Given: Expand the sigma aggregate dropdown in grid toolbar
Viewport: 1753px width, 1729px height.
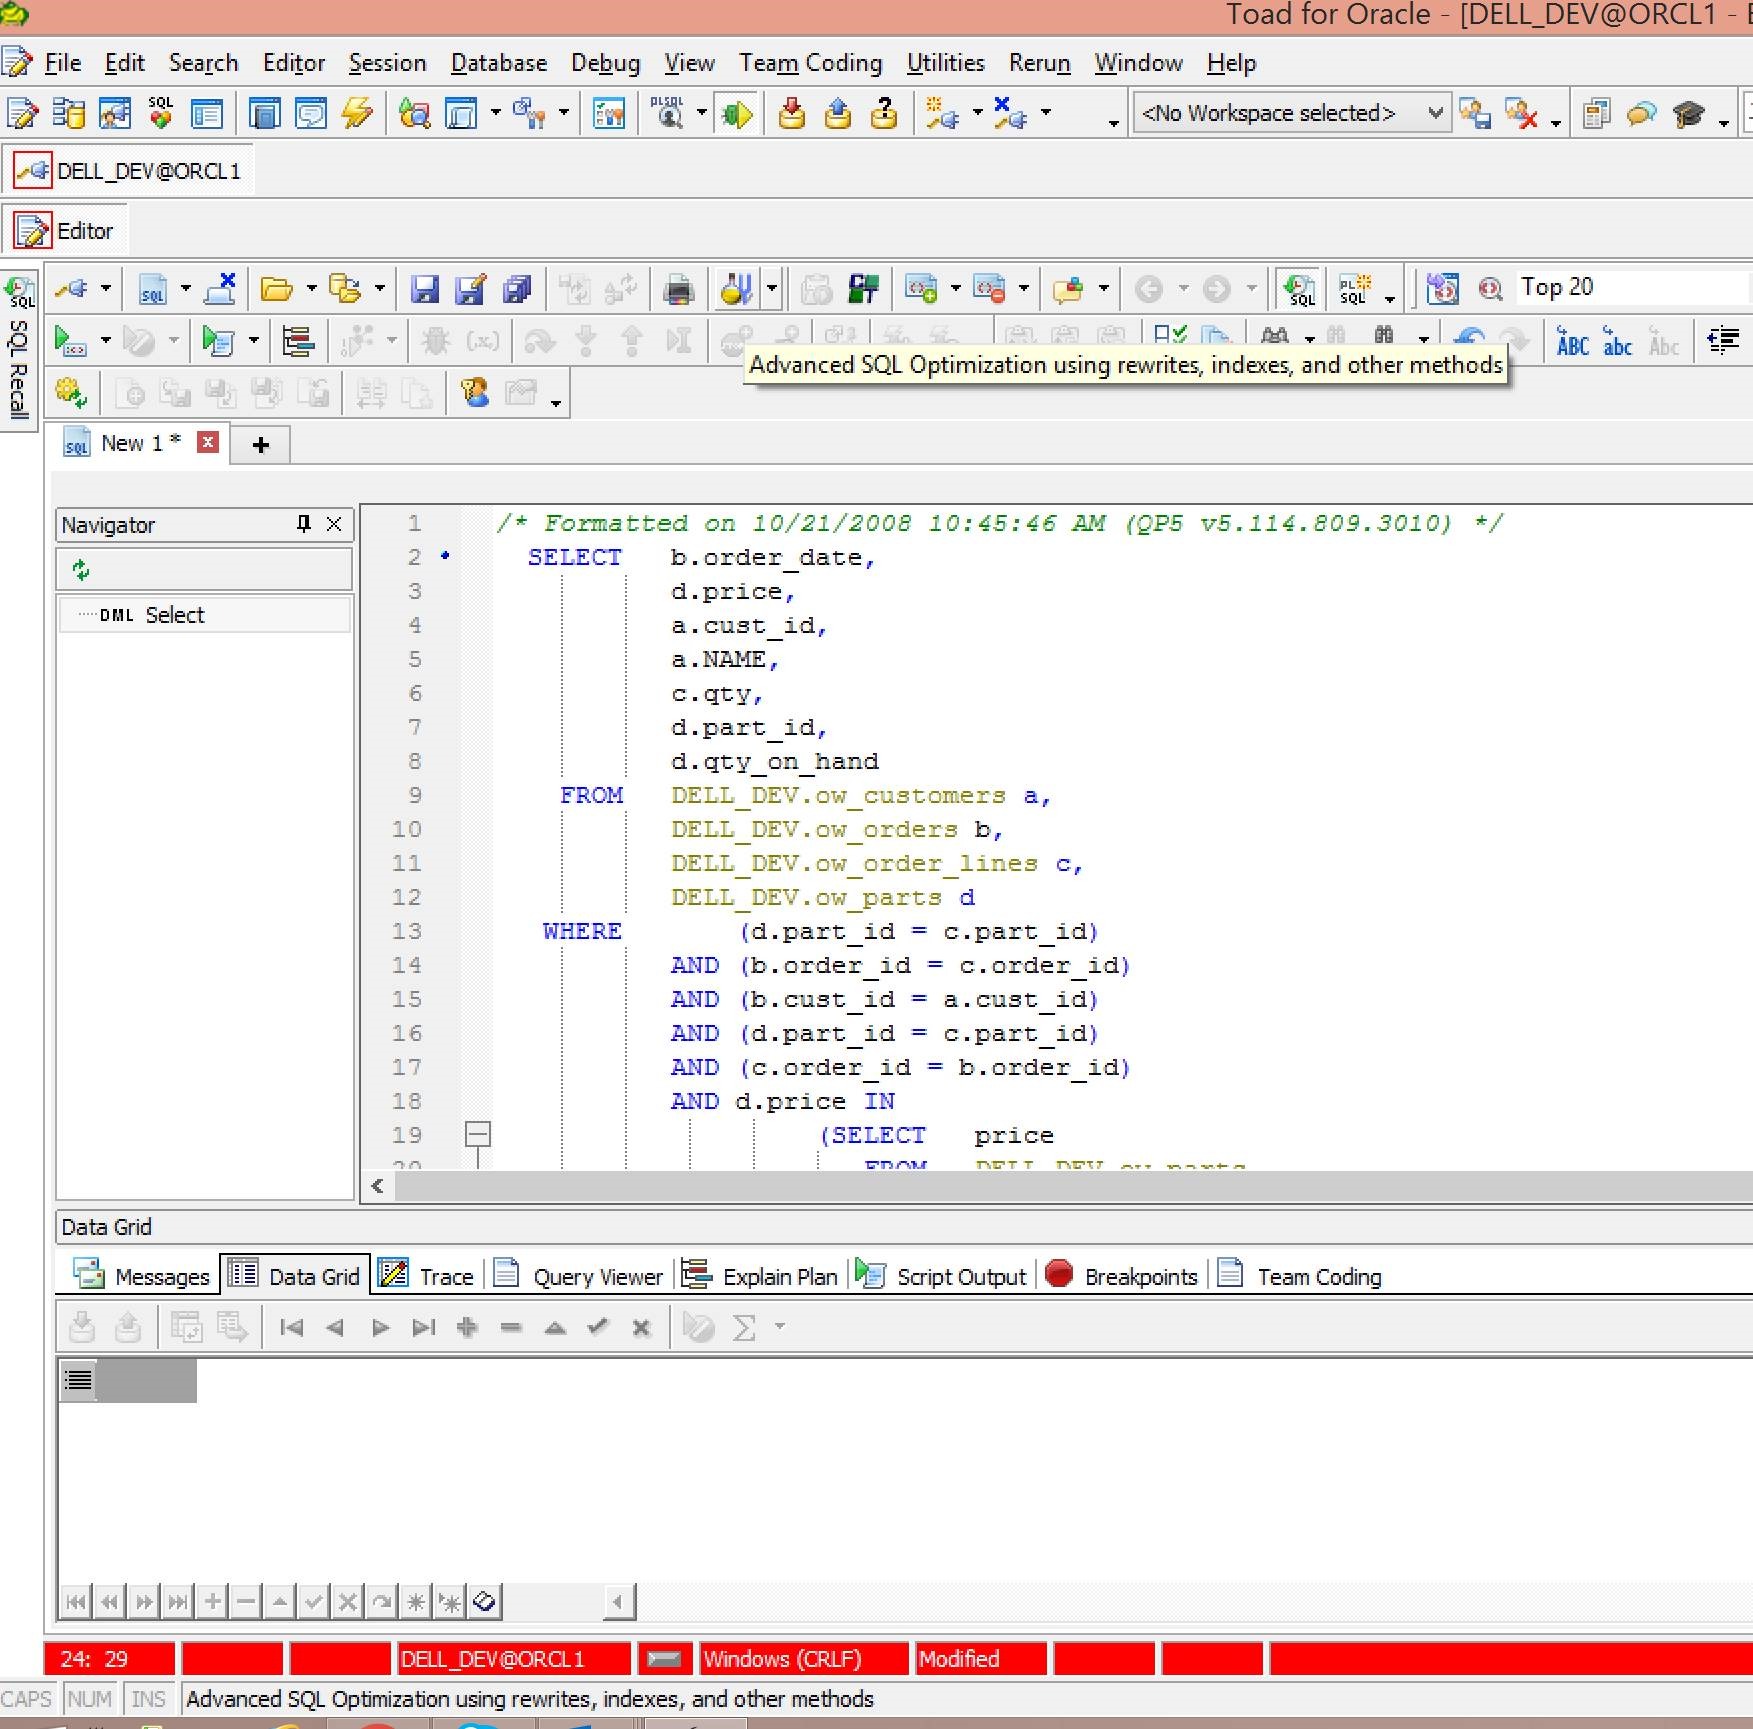Looking at the screenshot, I should 780,1327.
